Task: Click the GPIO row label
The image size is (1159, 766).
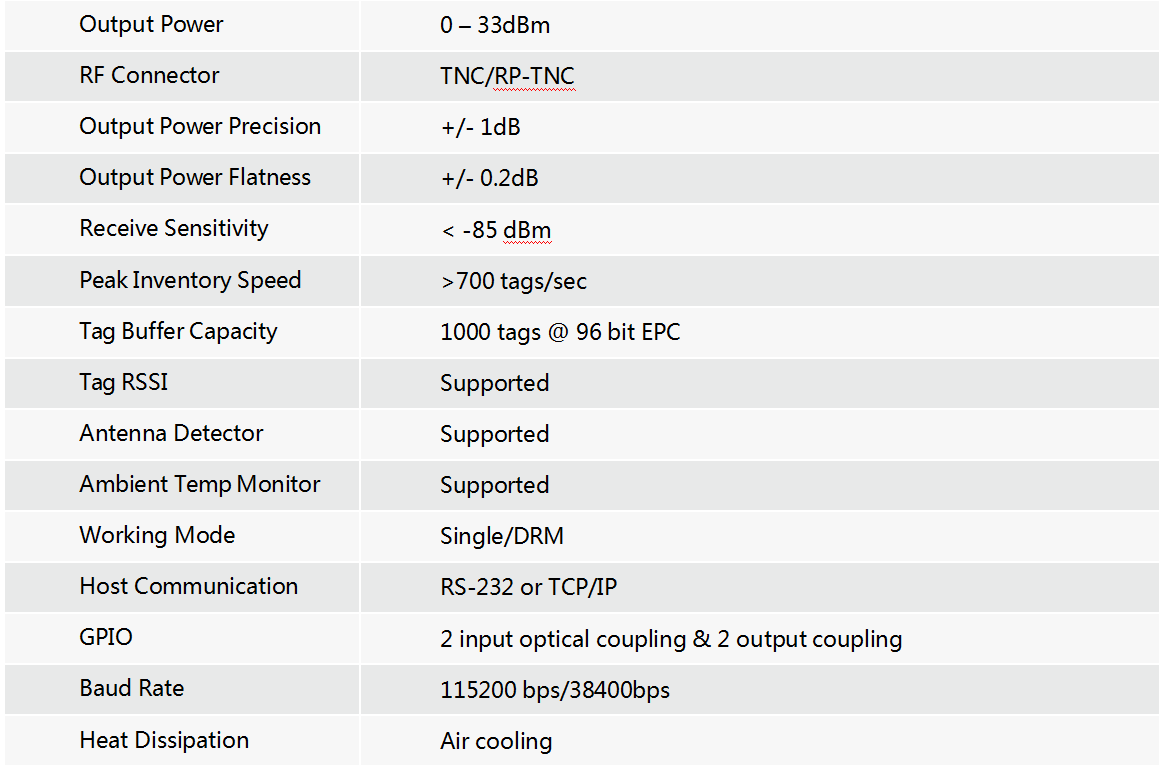Action: click(x=106, y=637)
